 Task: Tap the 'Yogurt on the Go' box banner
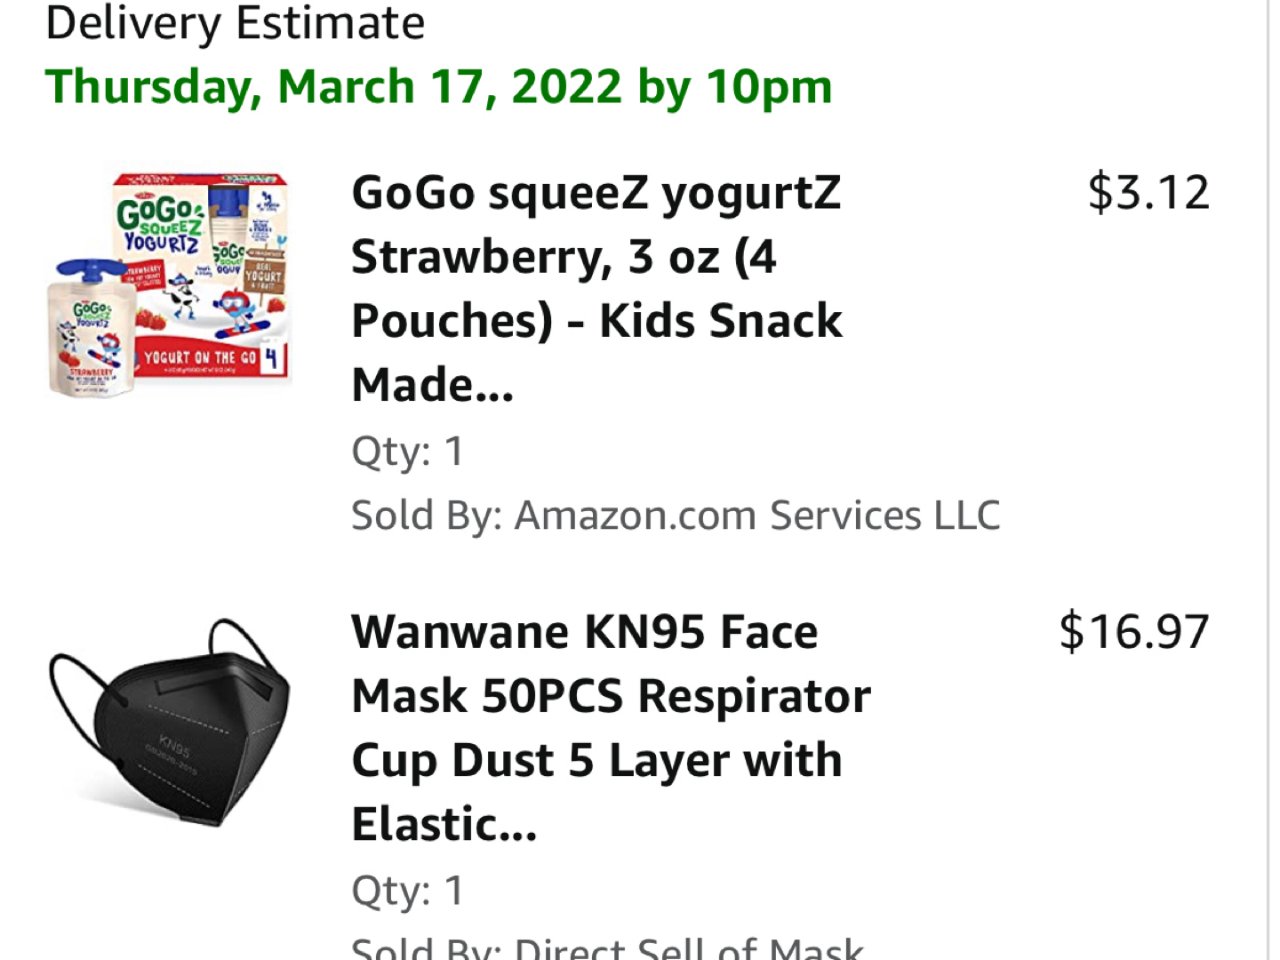pos(200,357)
